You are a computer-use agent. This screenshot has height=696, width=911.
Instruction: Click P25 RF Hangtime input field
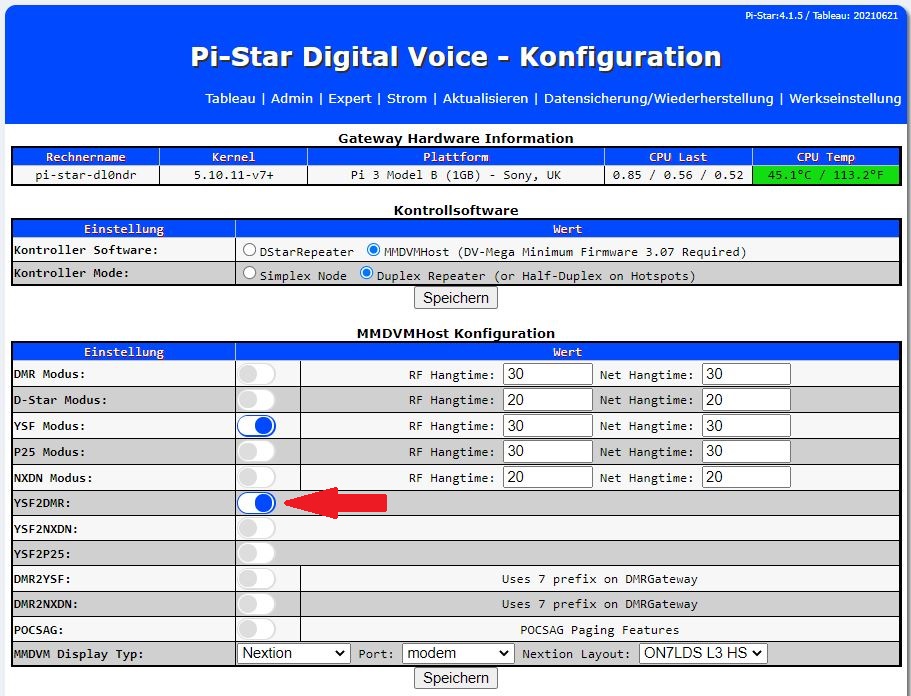[x=547, y=451]
